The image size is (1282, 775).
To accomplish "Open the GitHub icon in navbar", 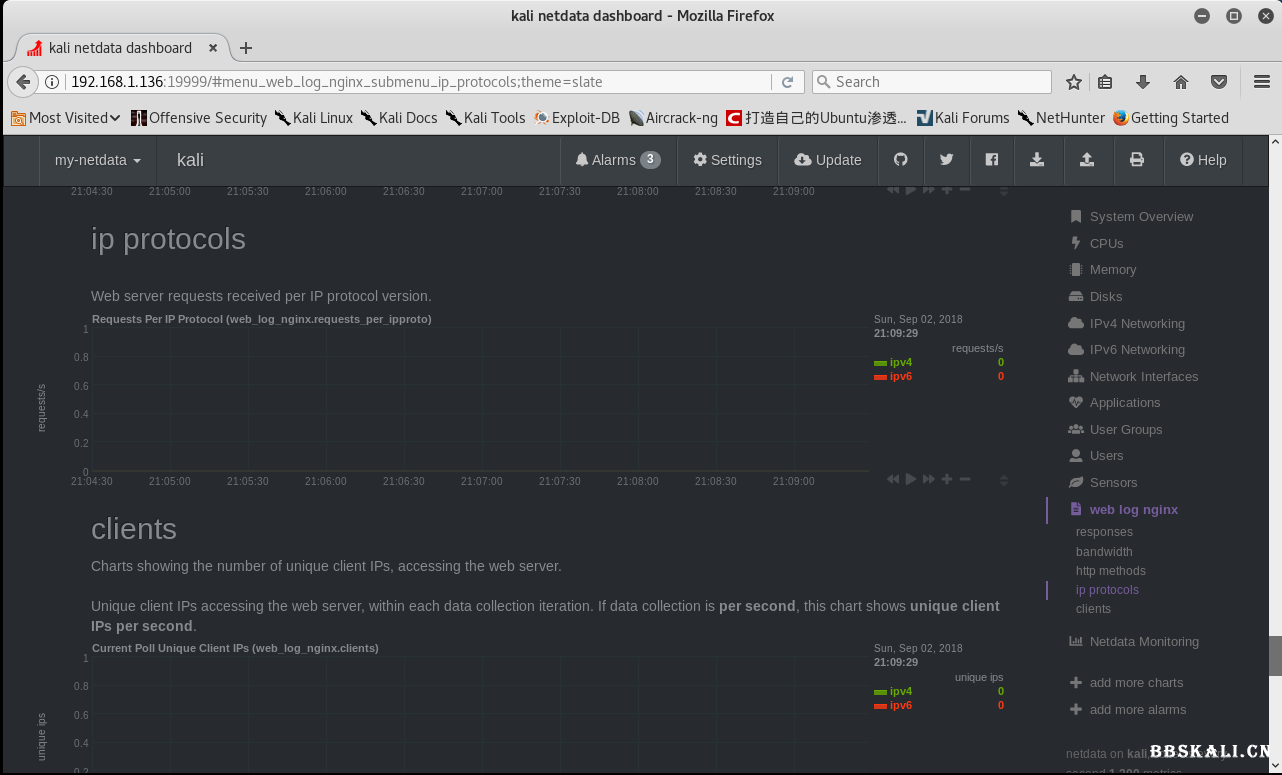I will [900, 160].
